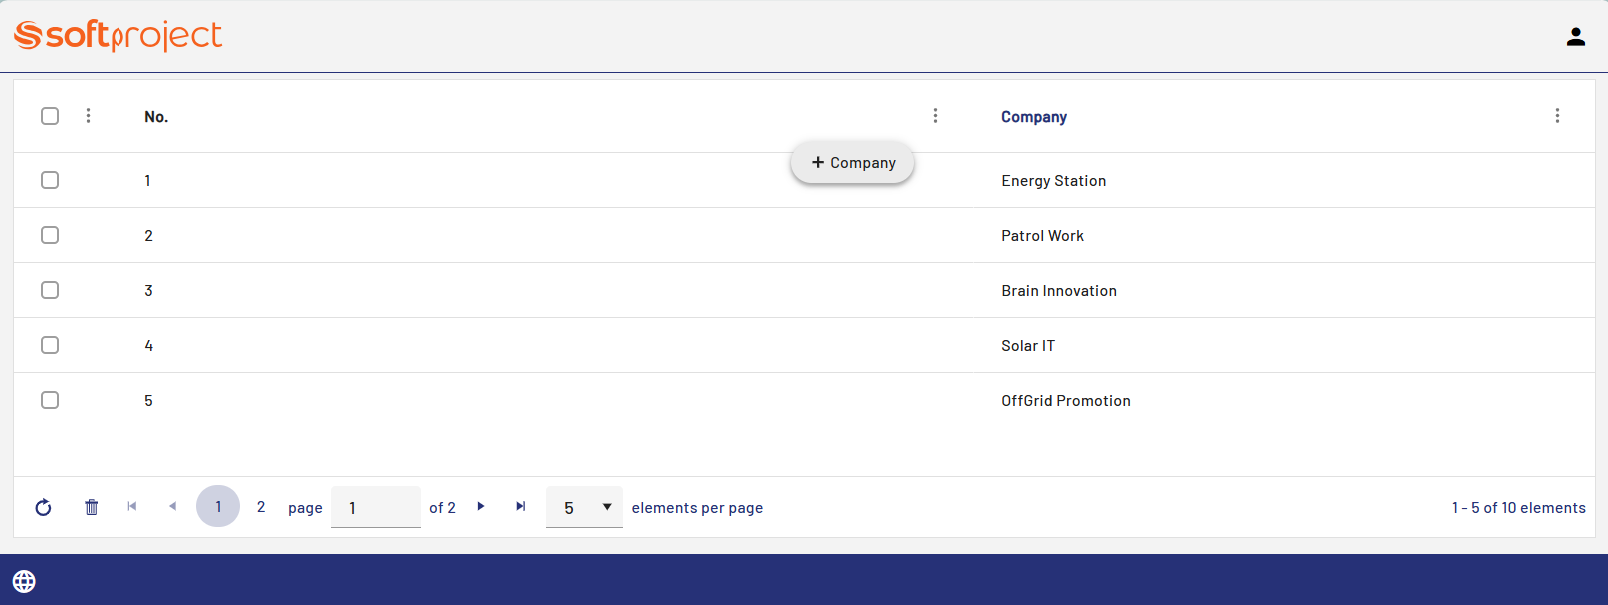Tick the OffGrid Promotion row checkbox
This screenshot has height=605, width=1608.
tap(50, 400)
